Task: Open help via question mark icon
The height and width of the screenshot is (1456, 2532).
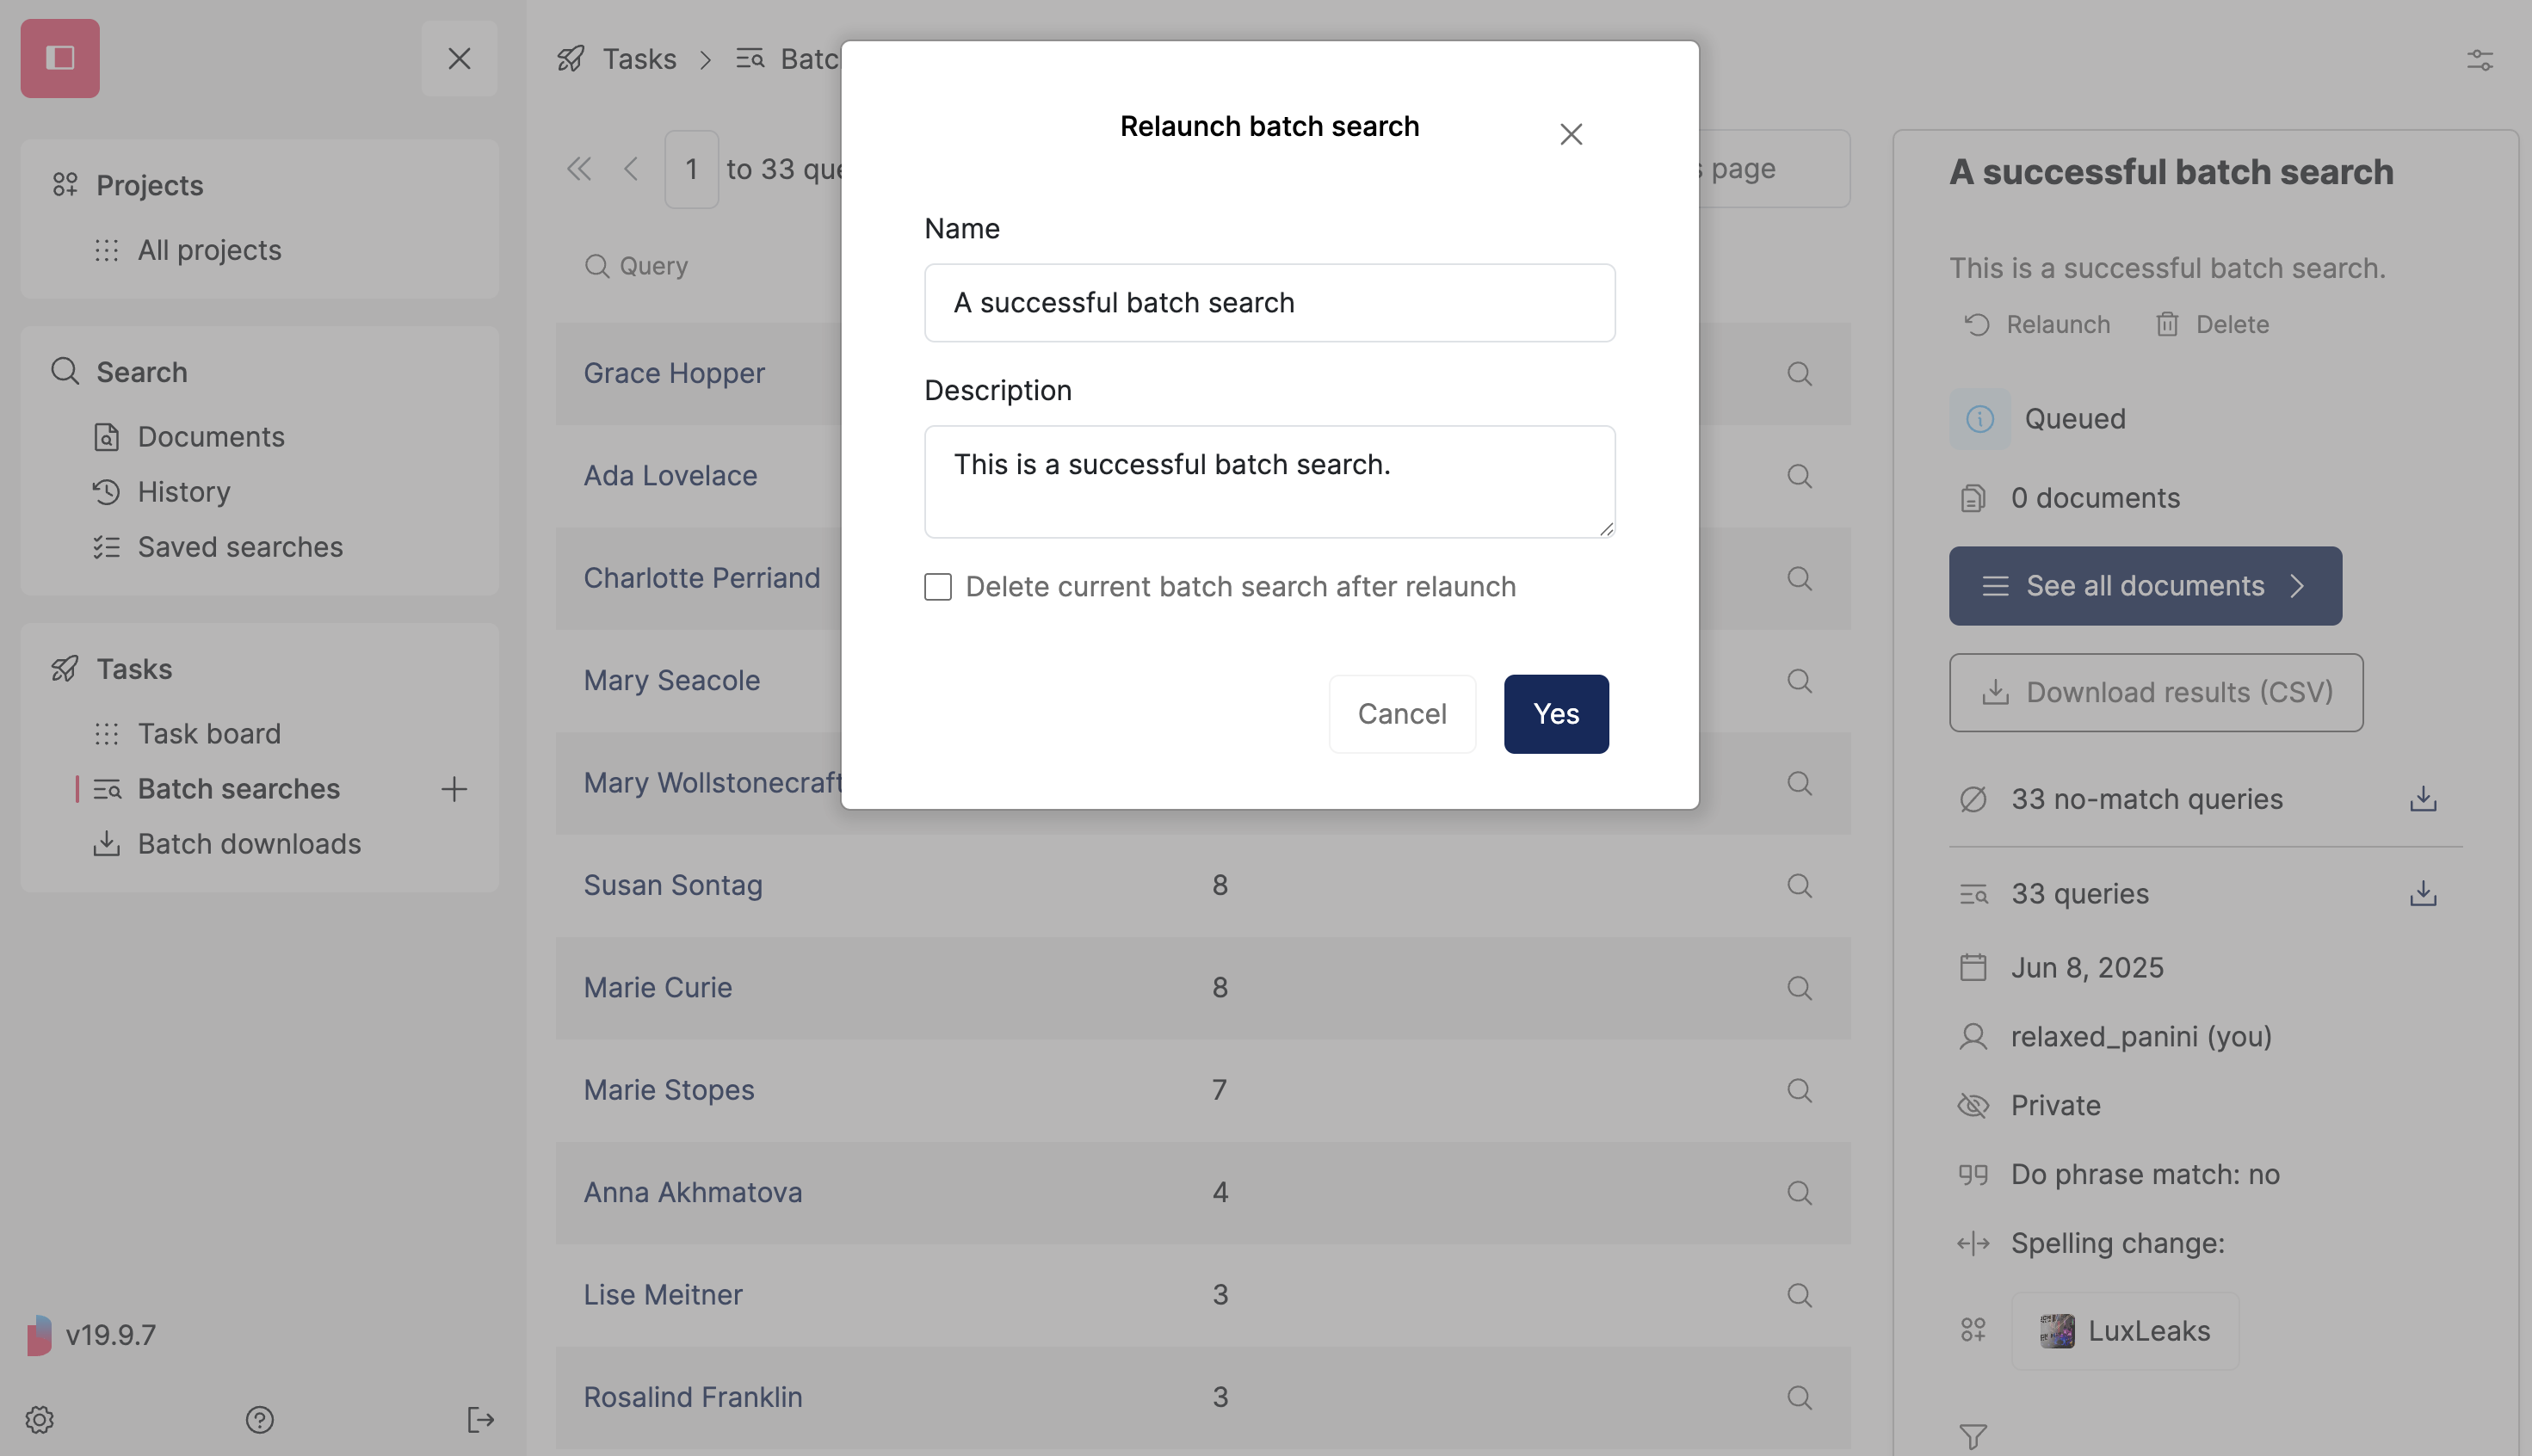Action: (259, 1419)
